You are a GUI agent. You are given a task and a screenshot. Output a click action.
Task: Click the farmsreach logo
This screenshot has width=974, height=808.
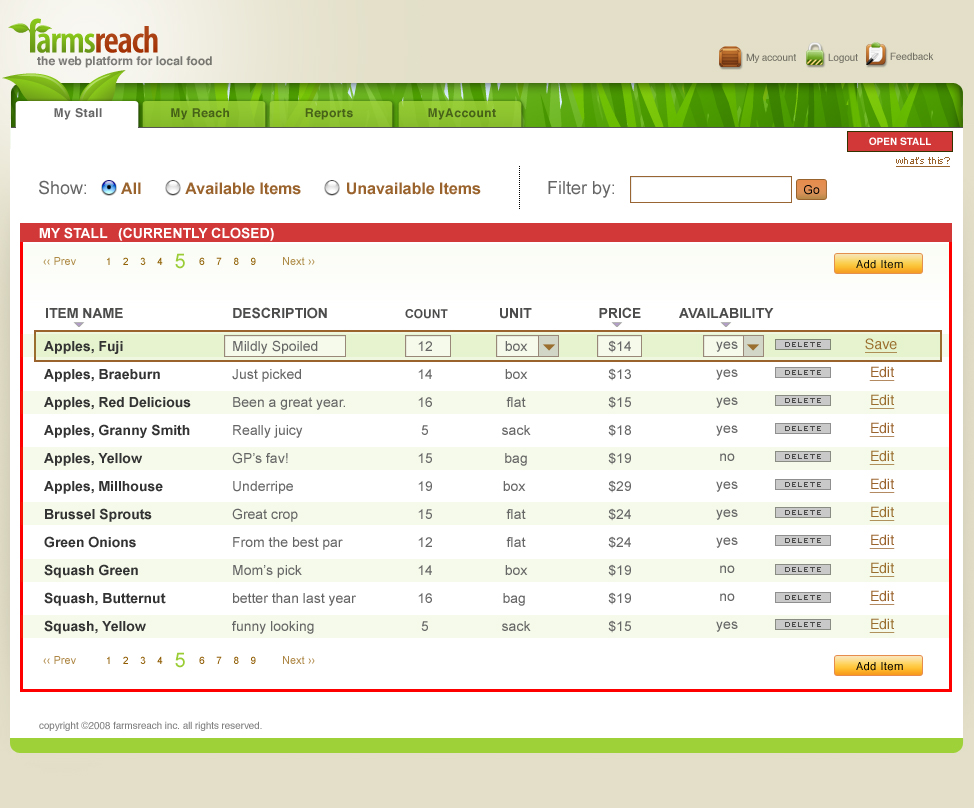[95, 42]
